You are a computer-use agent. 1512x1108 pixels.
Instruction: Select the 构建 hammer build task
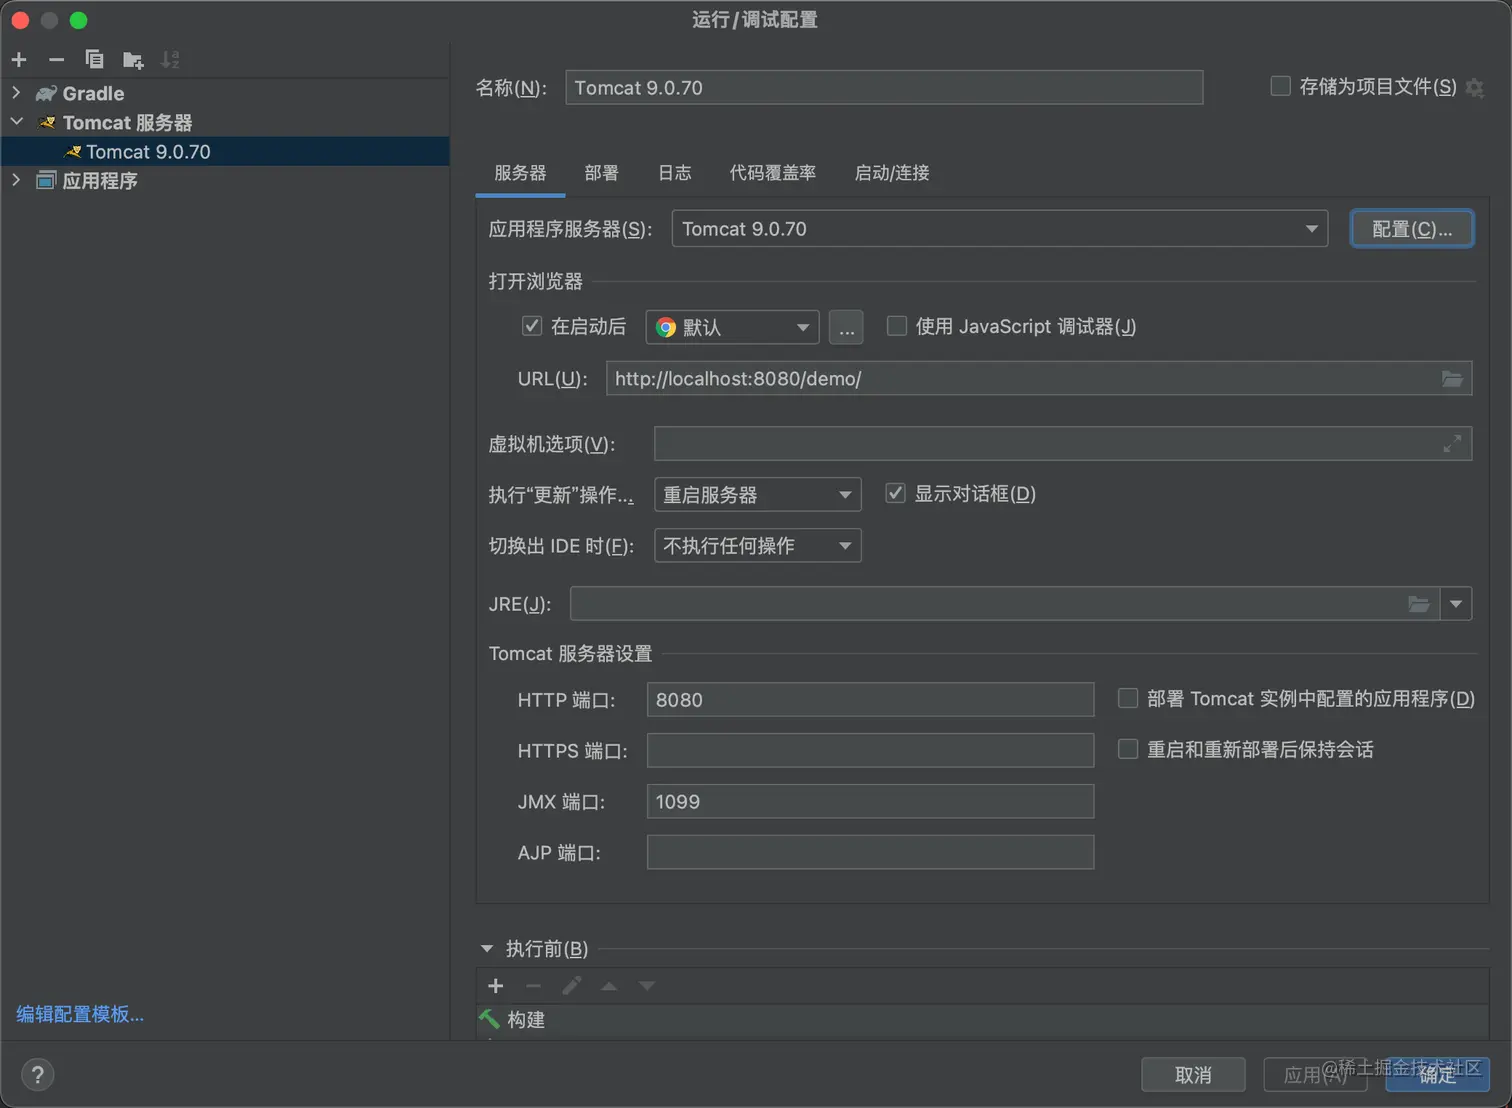click(x=983, y=1020)
